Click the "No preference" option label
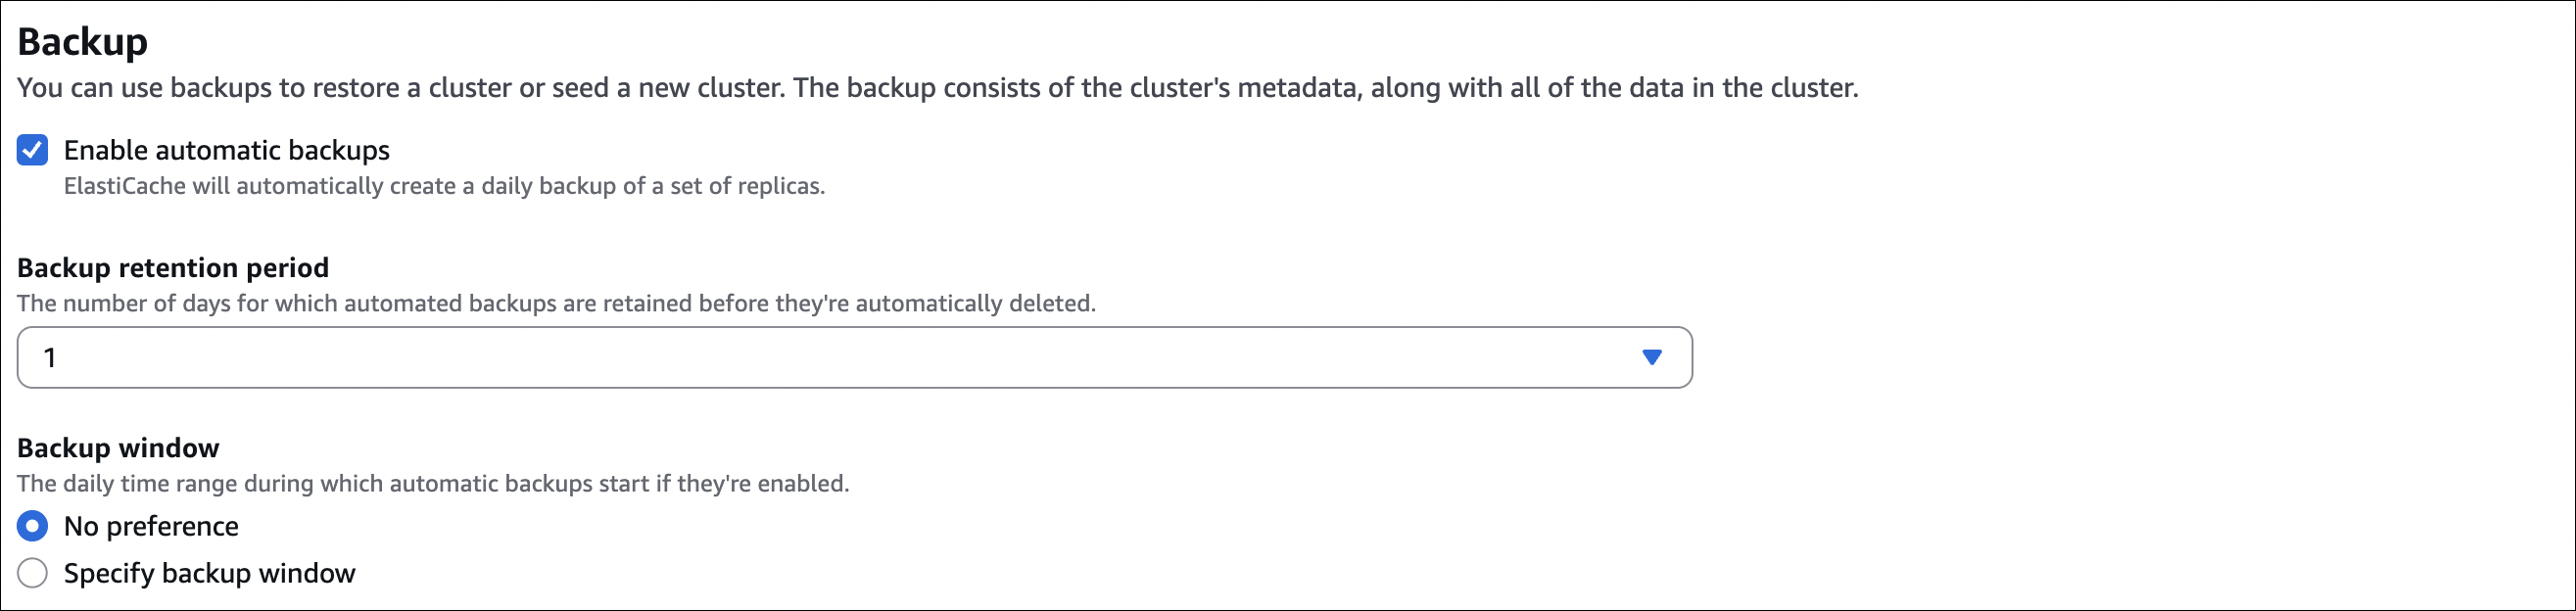The image size is (2576, 611). (151, 526)
